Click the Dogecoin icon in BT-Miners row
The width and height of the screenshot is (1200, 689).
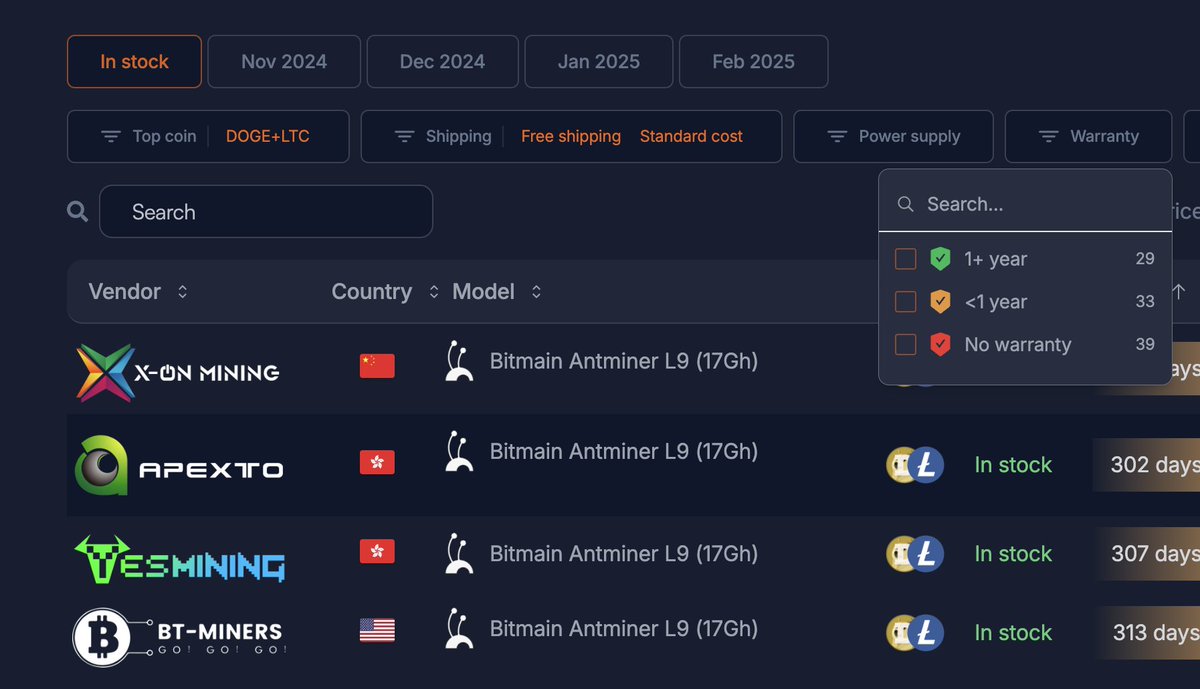pyautogui.click(x=901, y=633)
